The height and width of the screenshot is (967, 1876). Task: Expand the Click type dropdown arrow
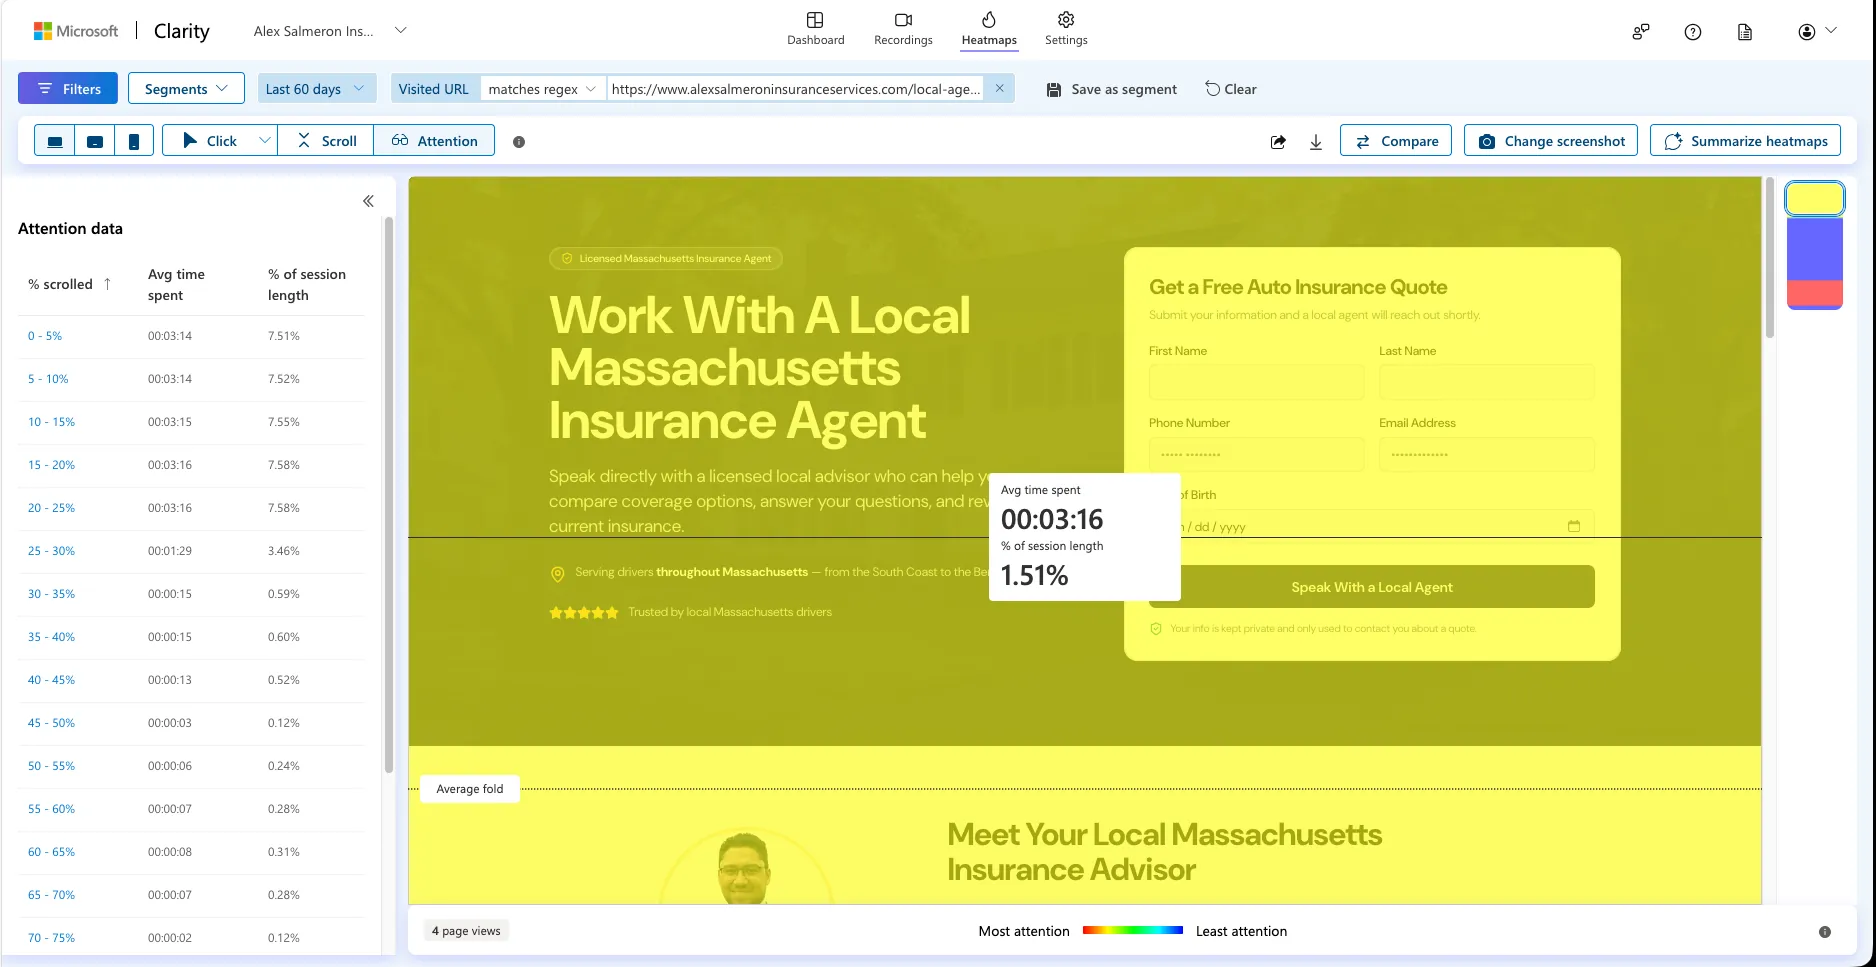point(264,141)
